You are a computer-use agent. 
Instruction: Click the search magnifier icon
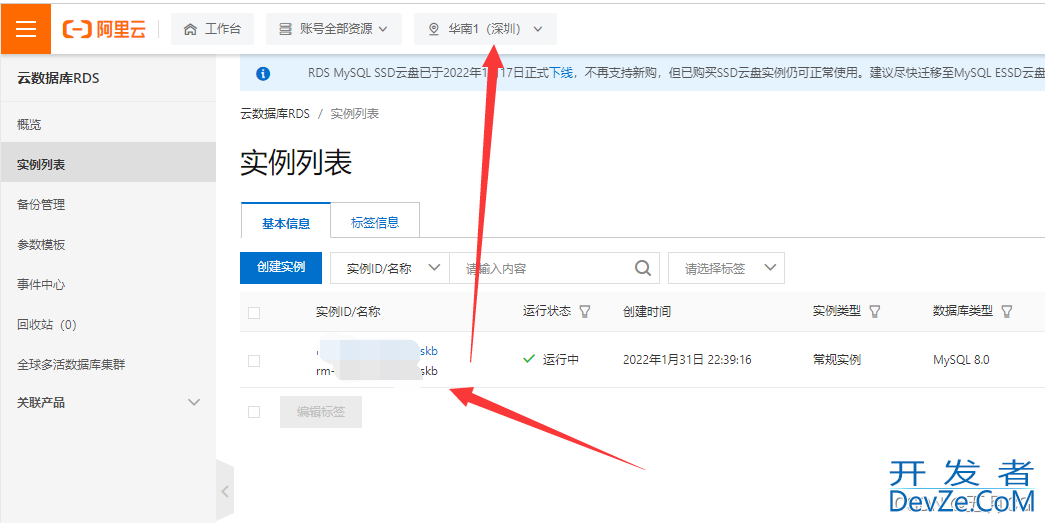[x=642, y=268]
